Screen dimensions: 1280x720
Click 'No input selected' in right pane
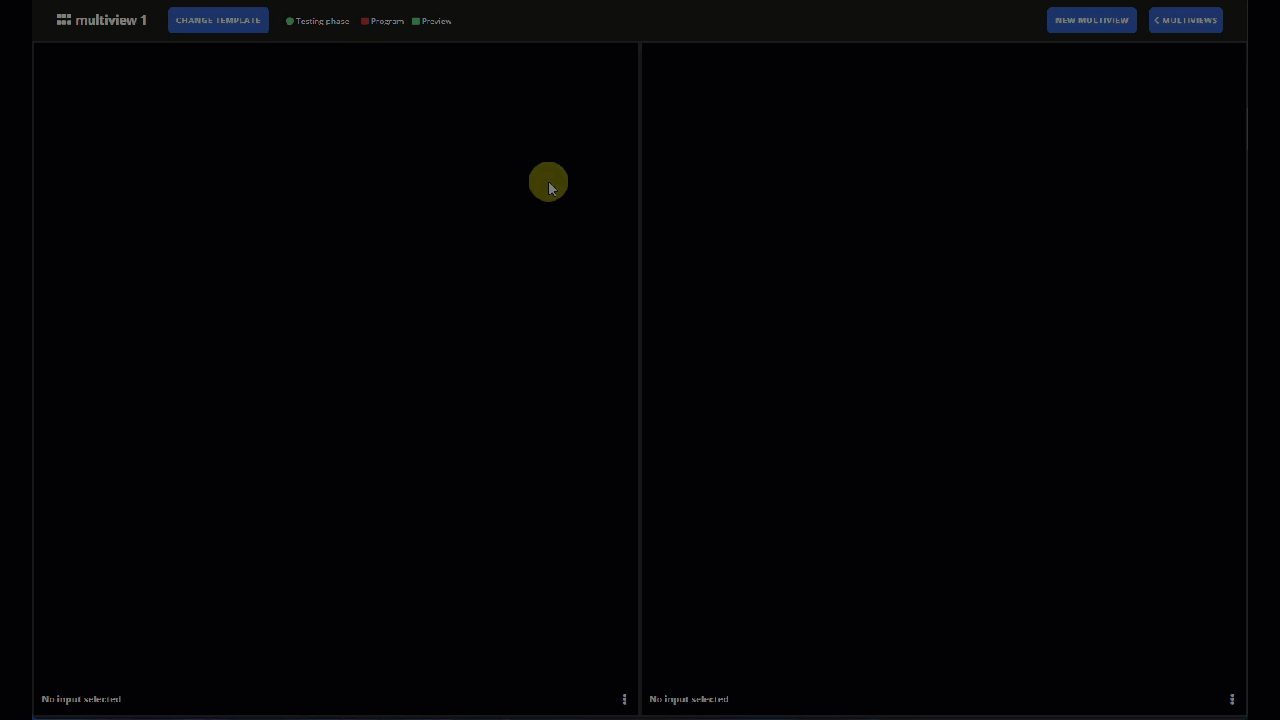(689, 699)
